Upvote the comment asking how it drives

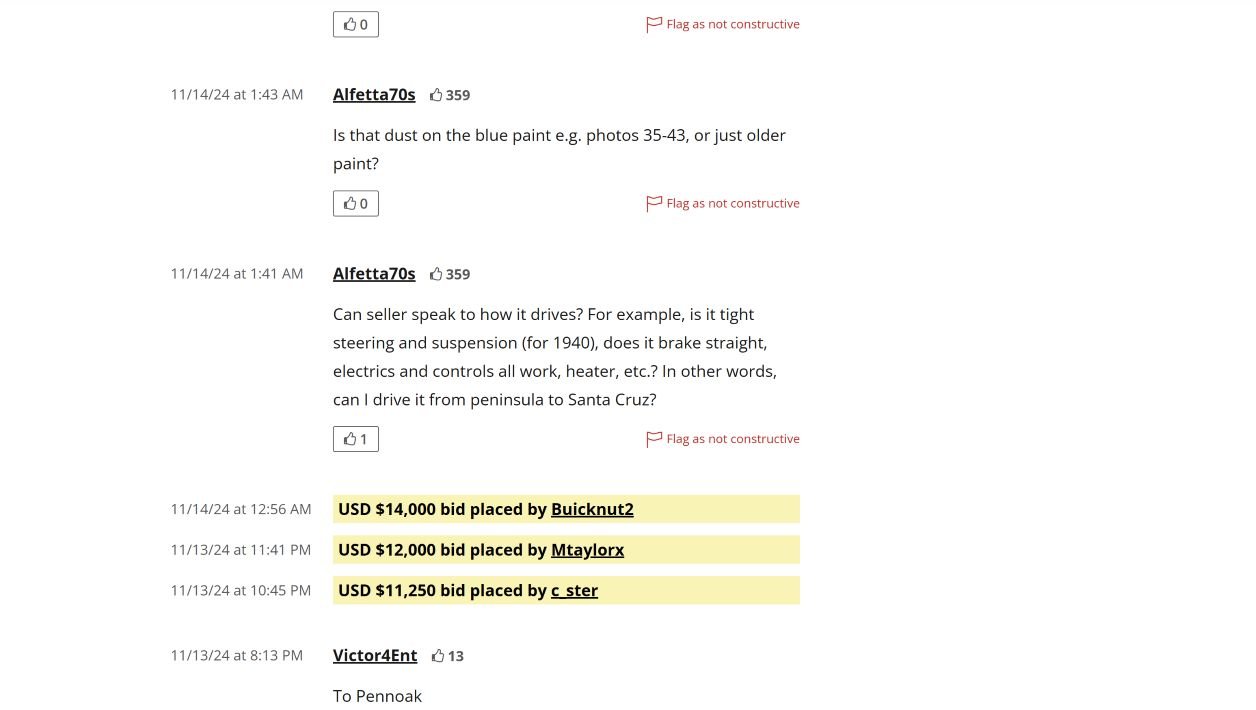click(355, 439)
